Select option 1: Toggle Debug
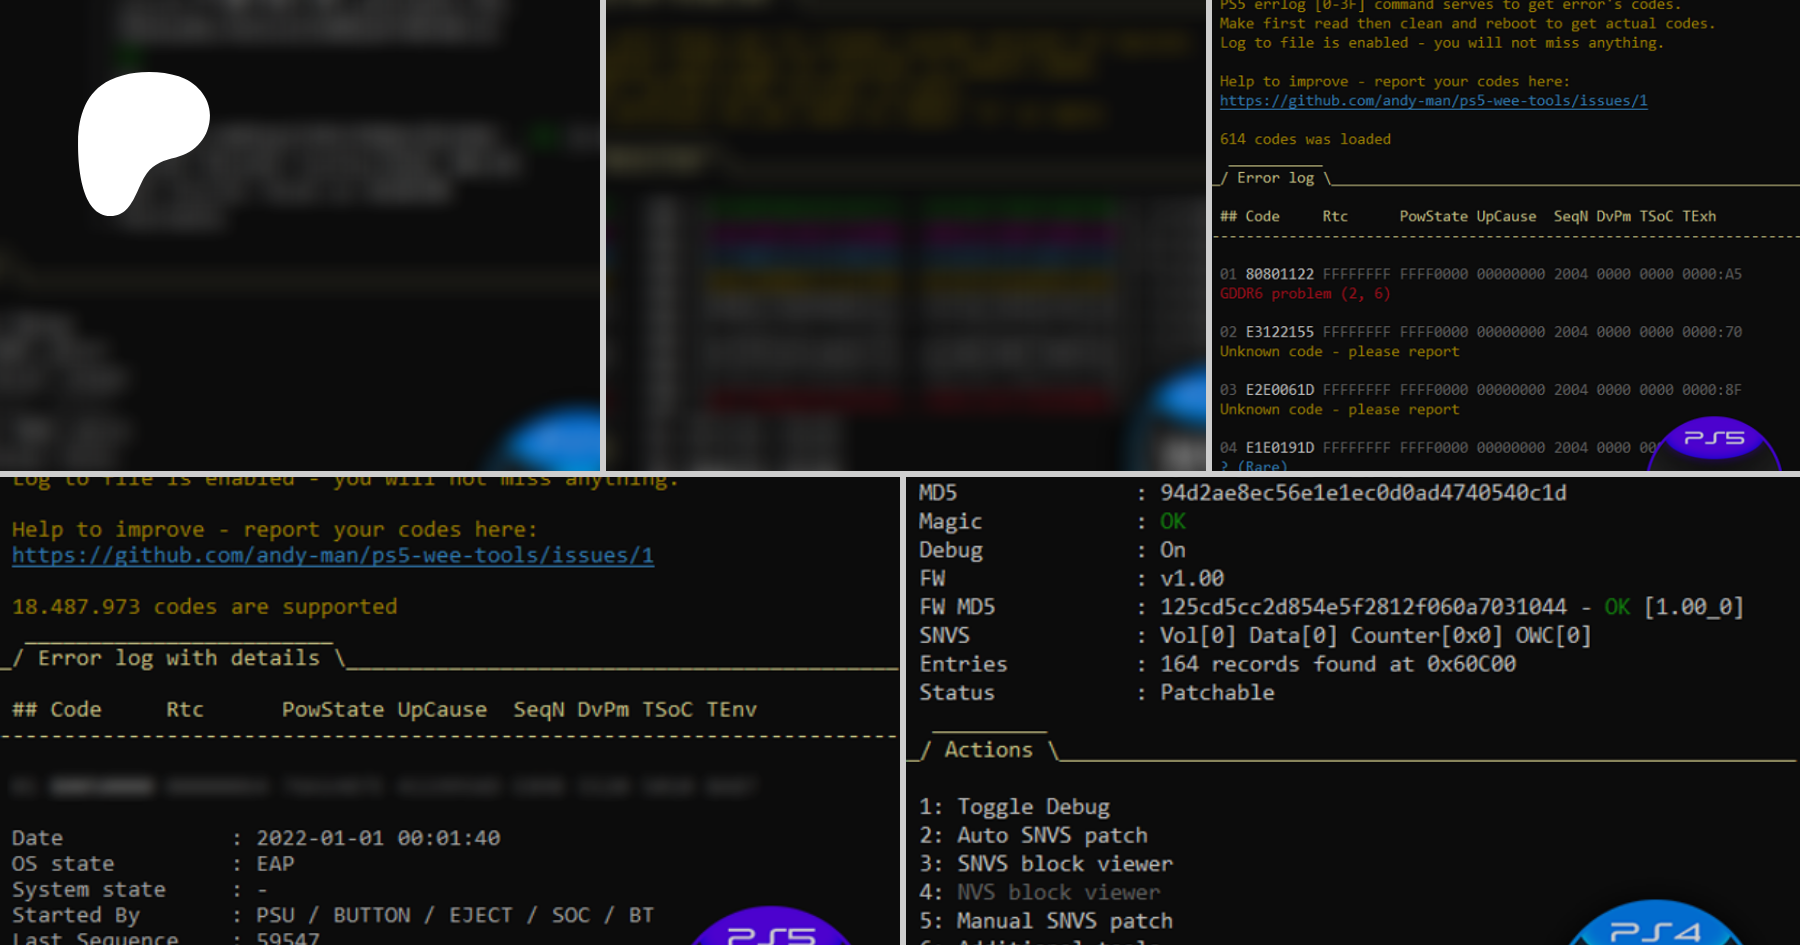The width and height of the screenshot is (1800, 945). tap(1014, 807)
